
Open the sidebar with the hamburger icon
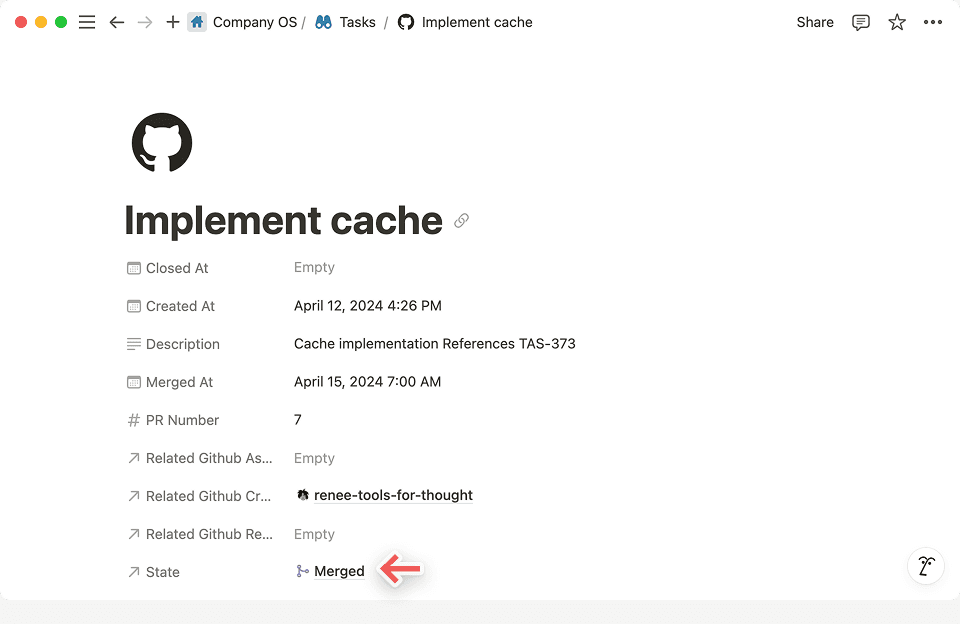87,22
